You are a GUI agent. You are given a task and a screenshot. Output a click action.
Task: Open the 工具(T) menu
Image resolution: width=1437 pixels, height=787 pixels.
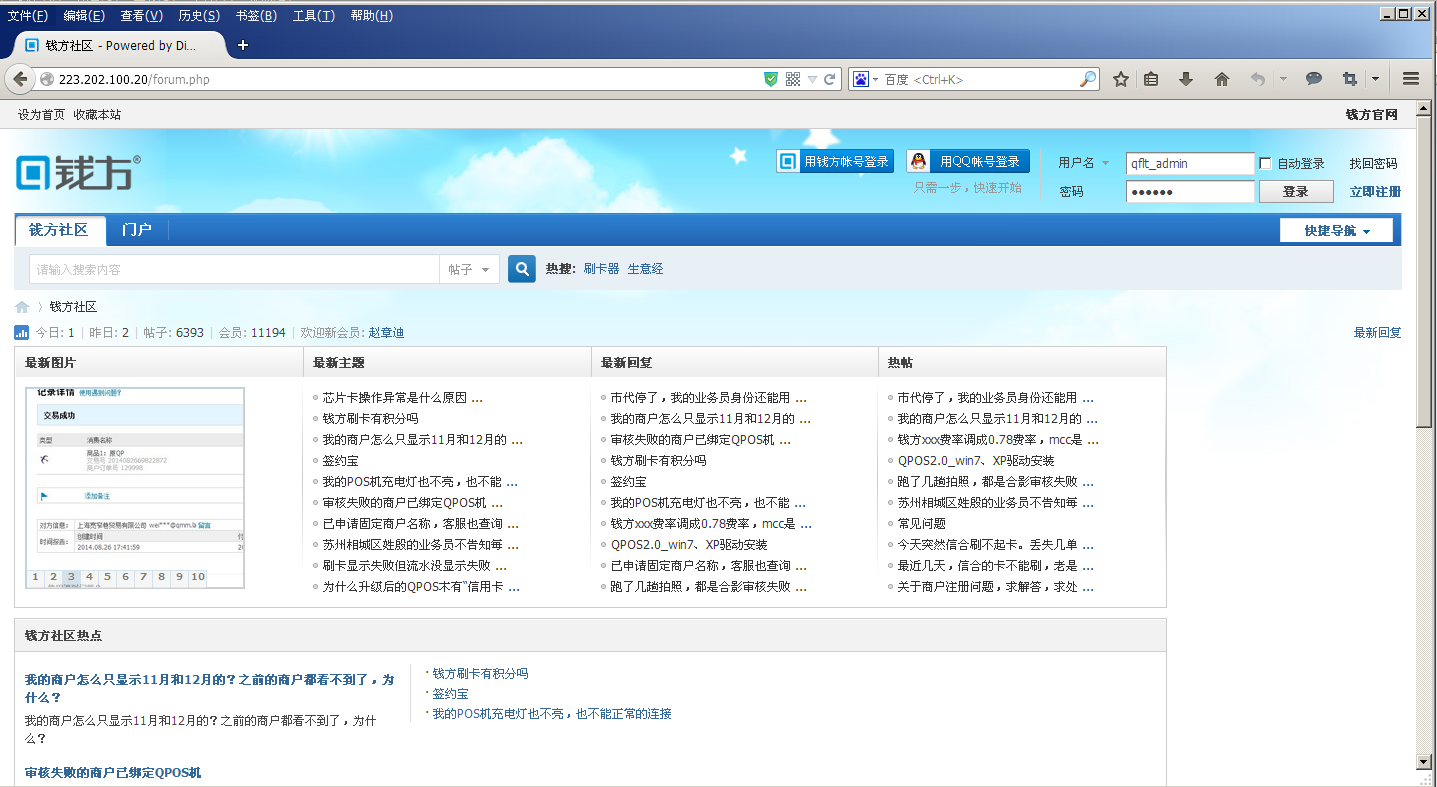pos(314,16)
